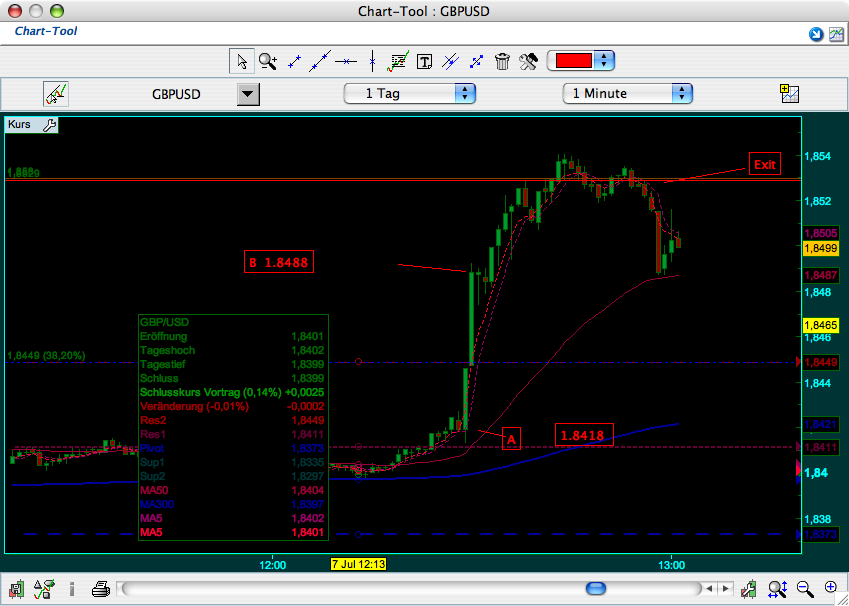The width and height of the screenshot is (849, 606).
Task: Click the Tageshoch row in info box
Action: click(232, 350)
